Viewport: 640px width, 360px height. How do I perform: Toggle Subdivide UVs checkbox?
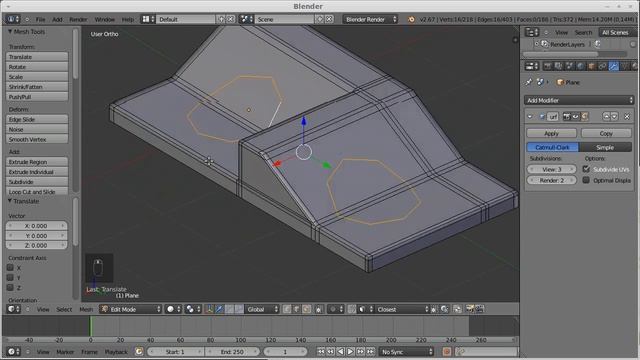586,169
